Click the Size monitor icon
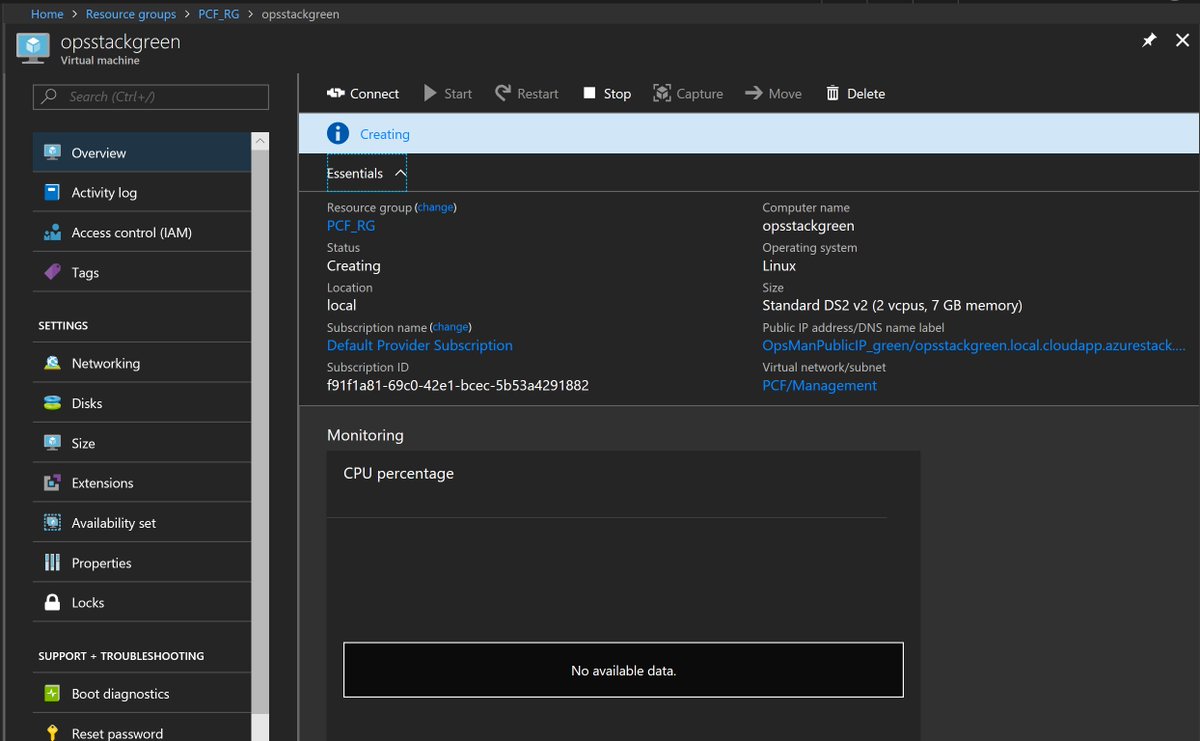 pyautogui.click(x=52, y=443)
